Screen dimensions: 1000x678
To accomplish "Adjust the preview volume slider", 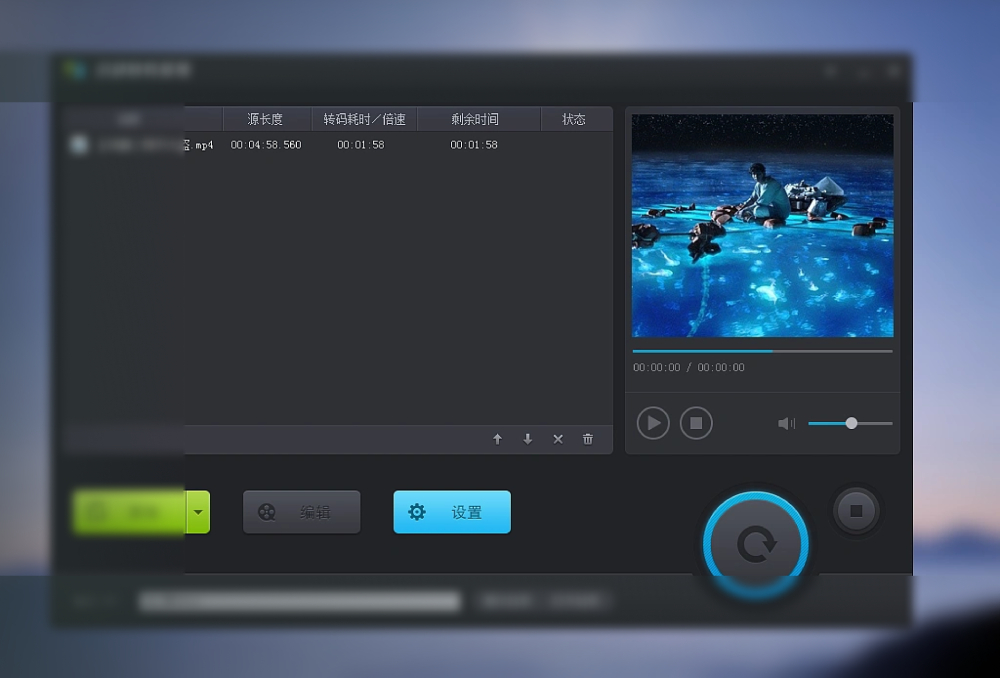I will point(850,424).
